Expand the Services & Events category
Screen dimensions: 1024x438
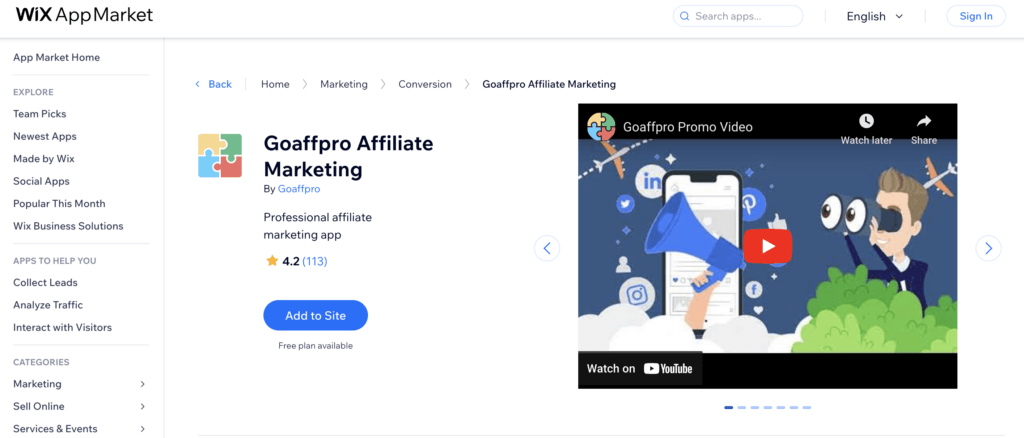(142, 429)
